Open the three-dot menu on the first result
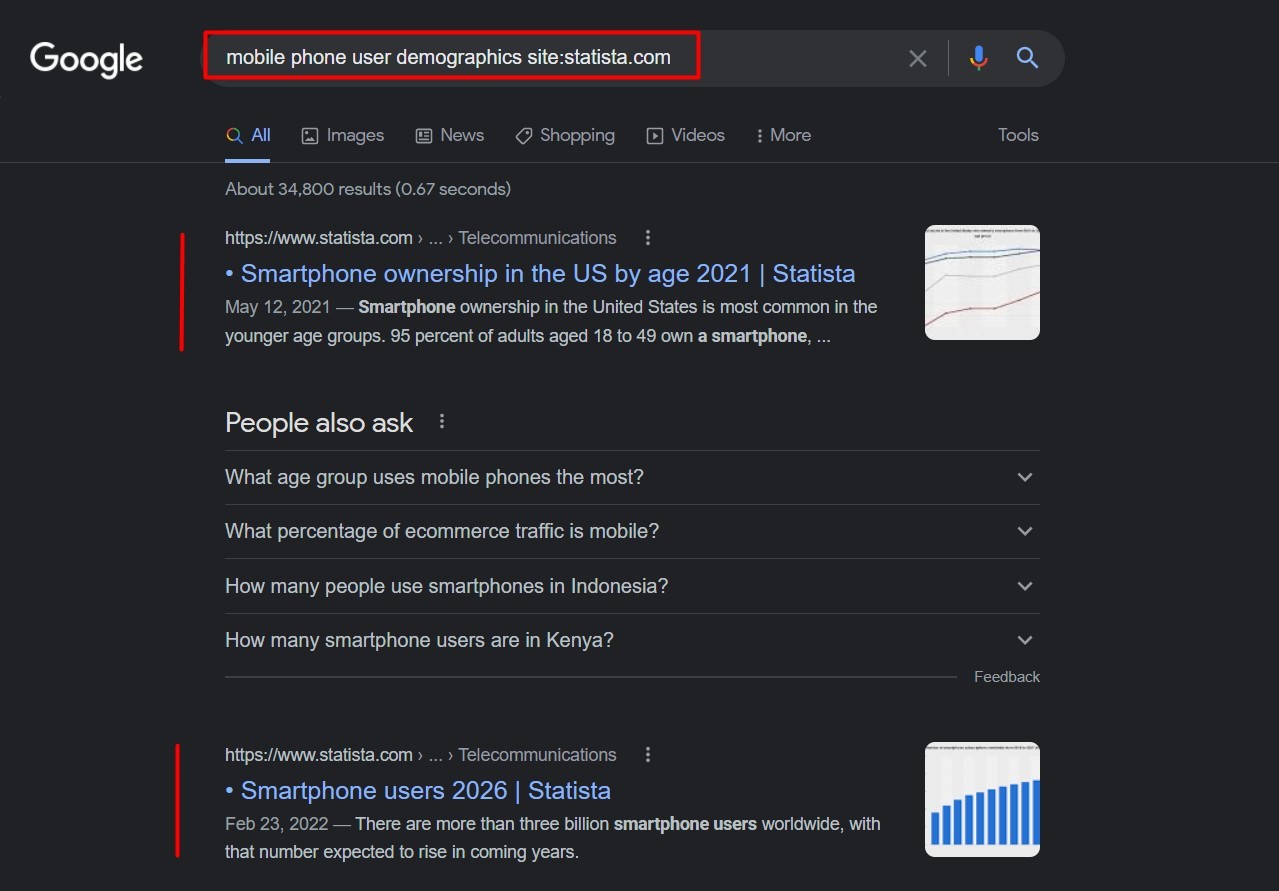This screenshot has height=891, width=1279. [x=648, y=237]
